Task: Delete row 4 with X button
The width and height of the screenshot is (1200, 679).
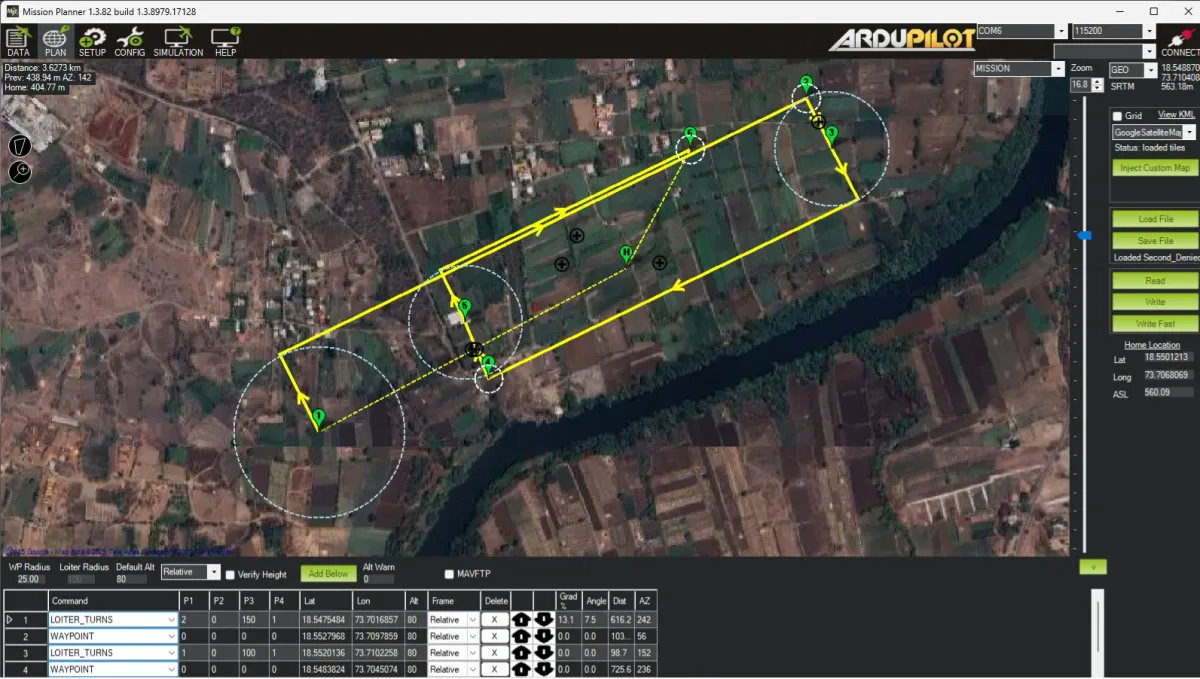Action: [x=494, y=669]
